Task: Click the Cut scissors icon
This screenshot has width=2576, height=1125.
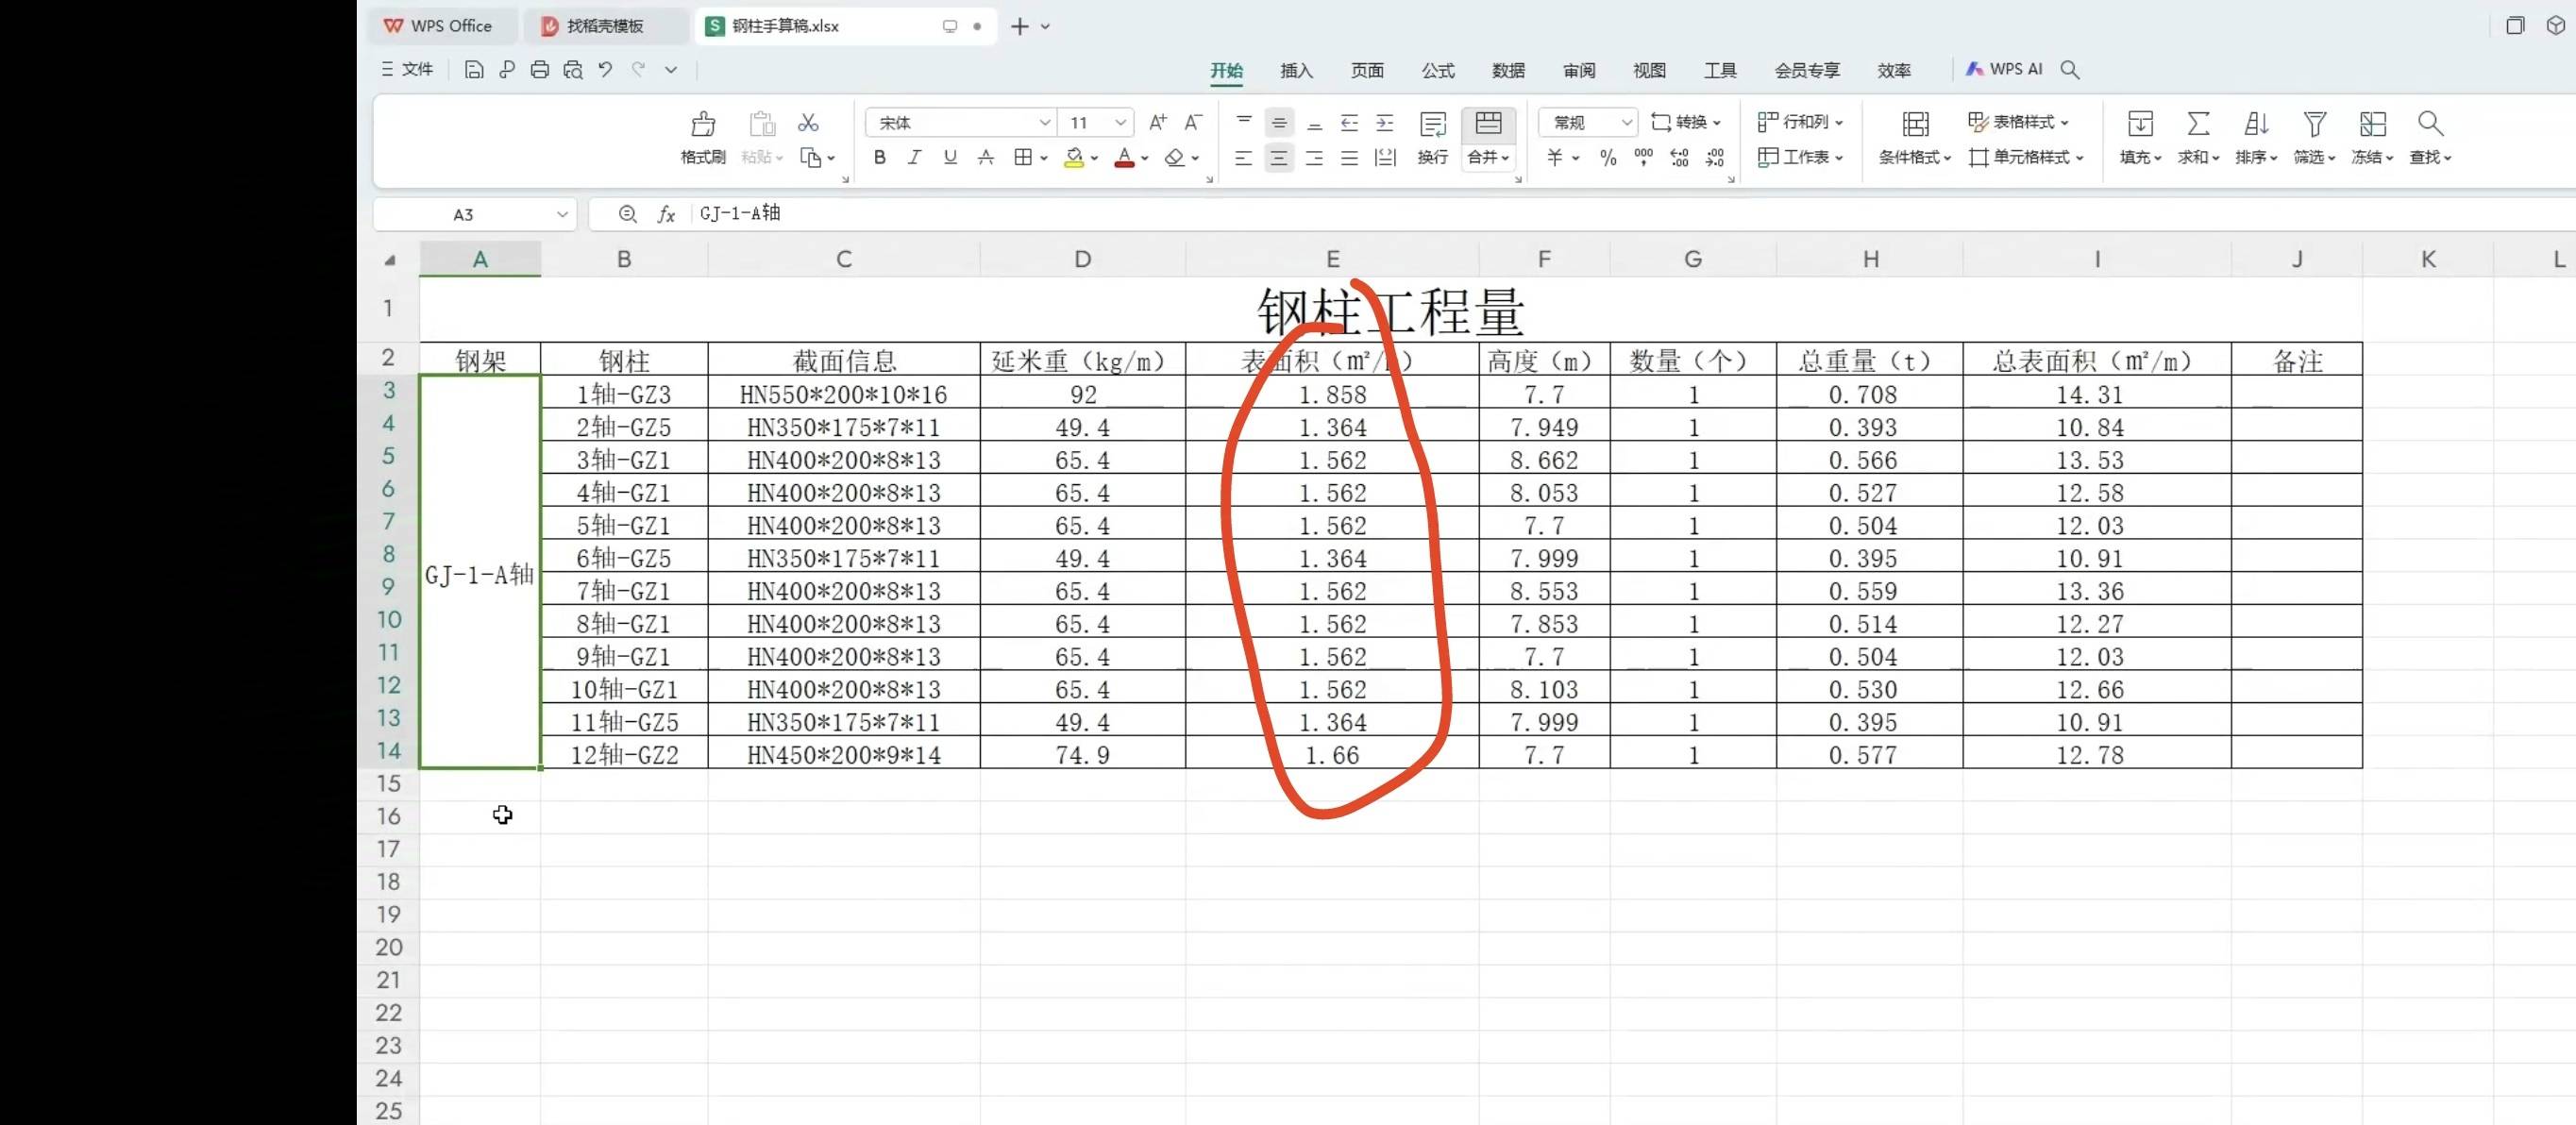Action: [808, 122]
